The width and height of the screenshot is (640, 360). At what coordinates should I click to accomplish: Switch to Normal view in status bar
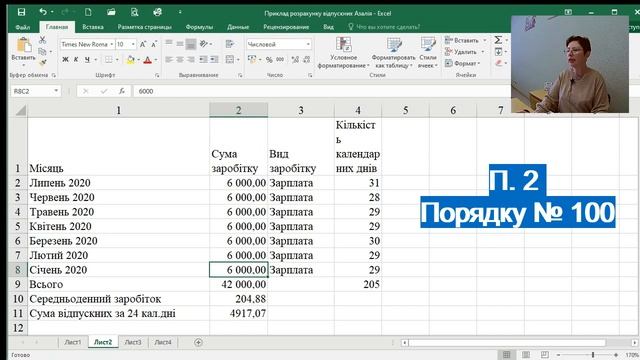coord(507,354)
